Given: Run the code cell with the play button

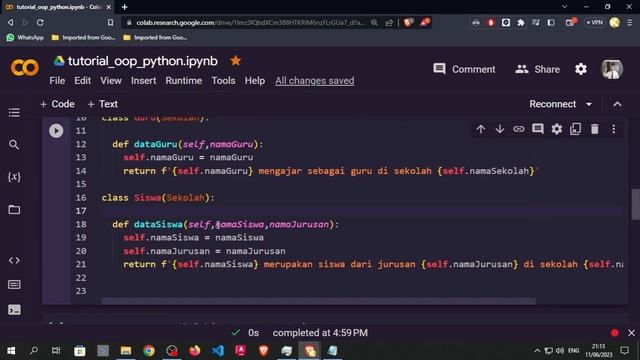Looking at the screenshot, I should 56,131.
